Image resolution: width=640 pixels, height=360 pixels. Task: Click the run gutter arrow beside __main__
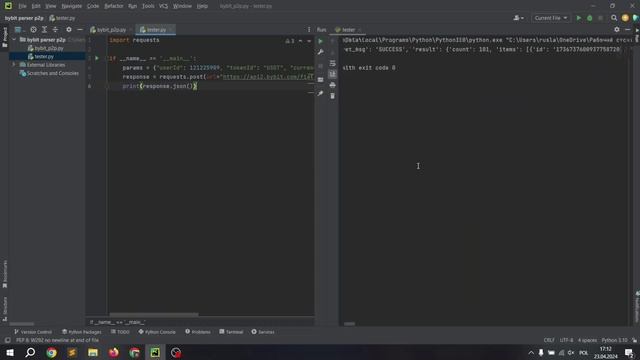pos(97,58)
